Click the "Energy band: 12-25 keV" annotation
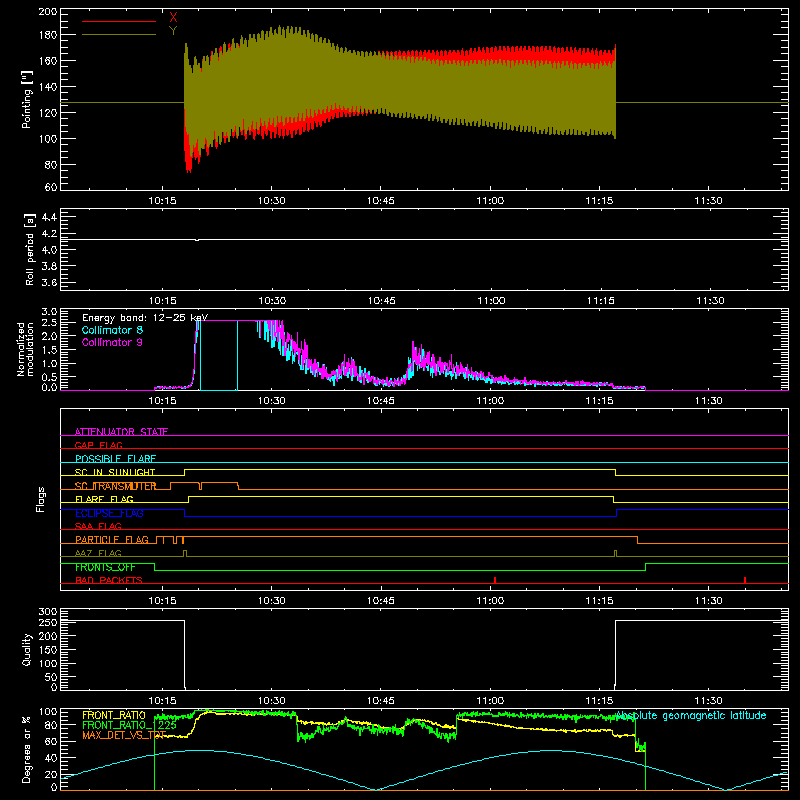The width and height of the screenshot is (800, 800). 145,318
